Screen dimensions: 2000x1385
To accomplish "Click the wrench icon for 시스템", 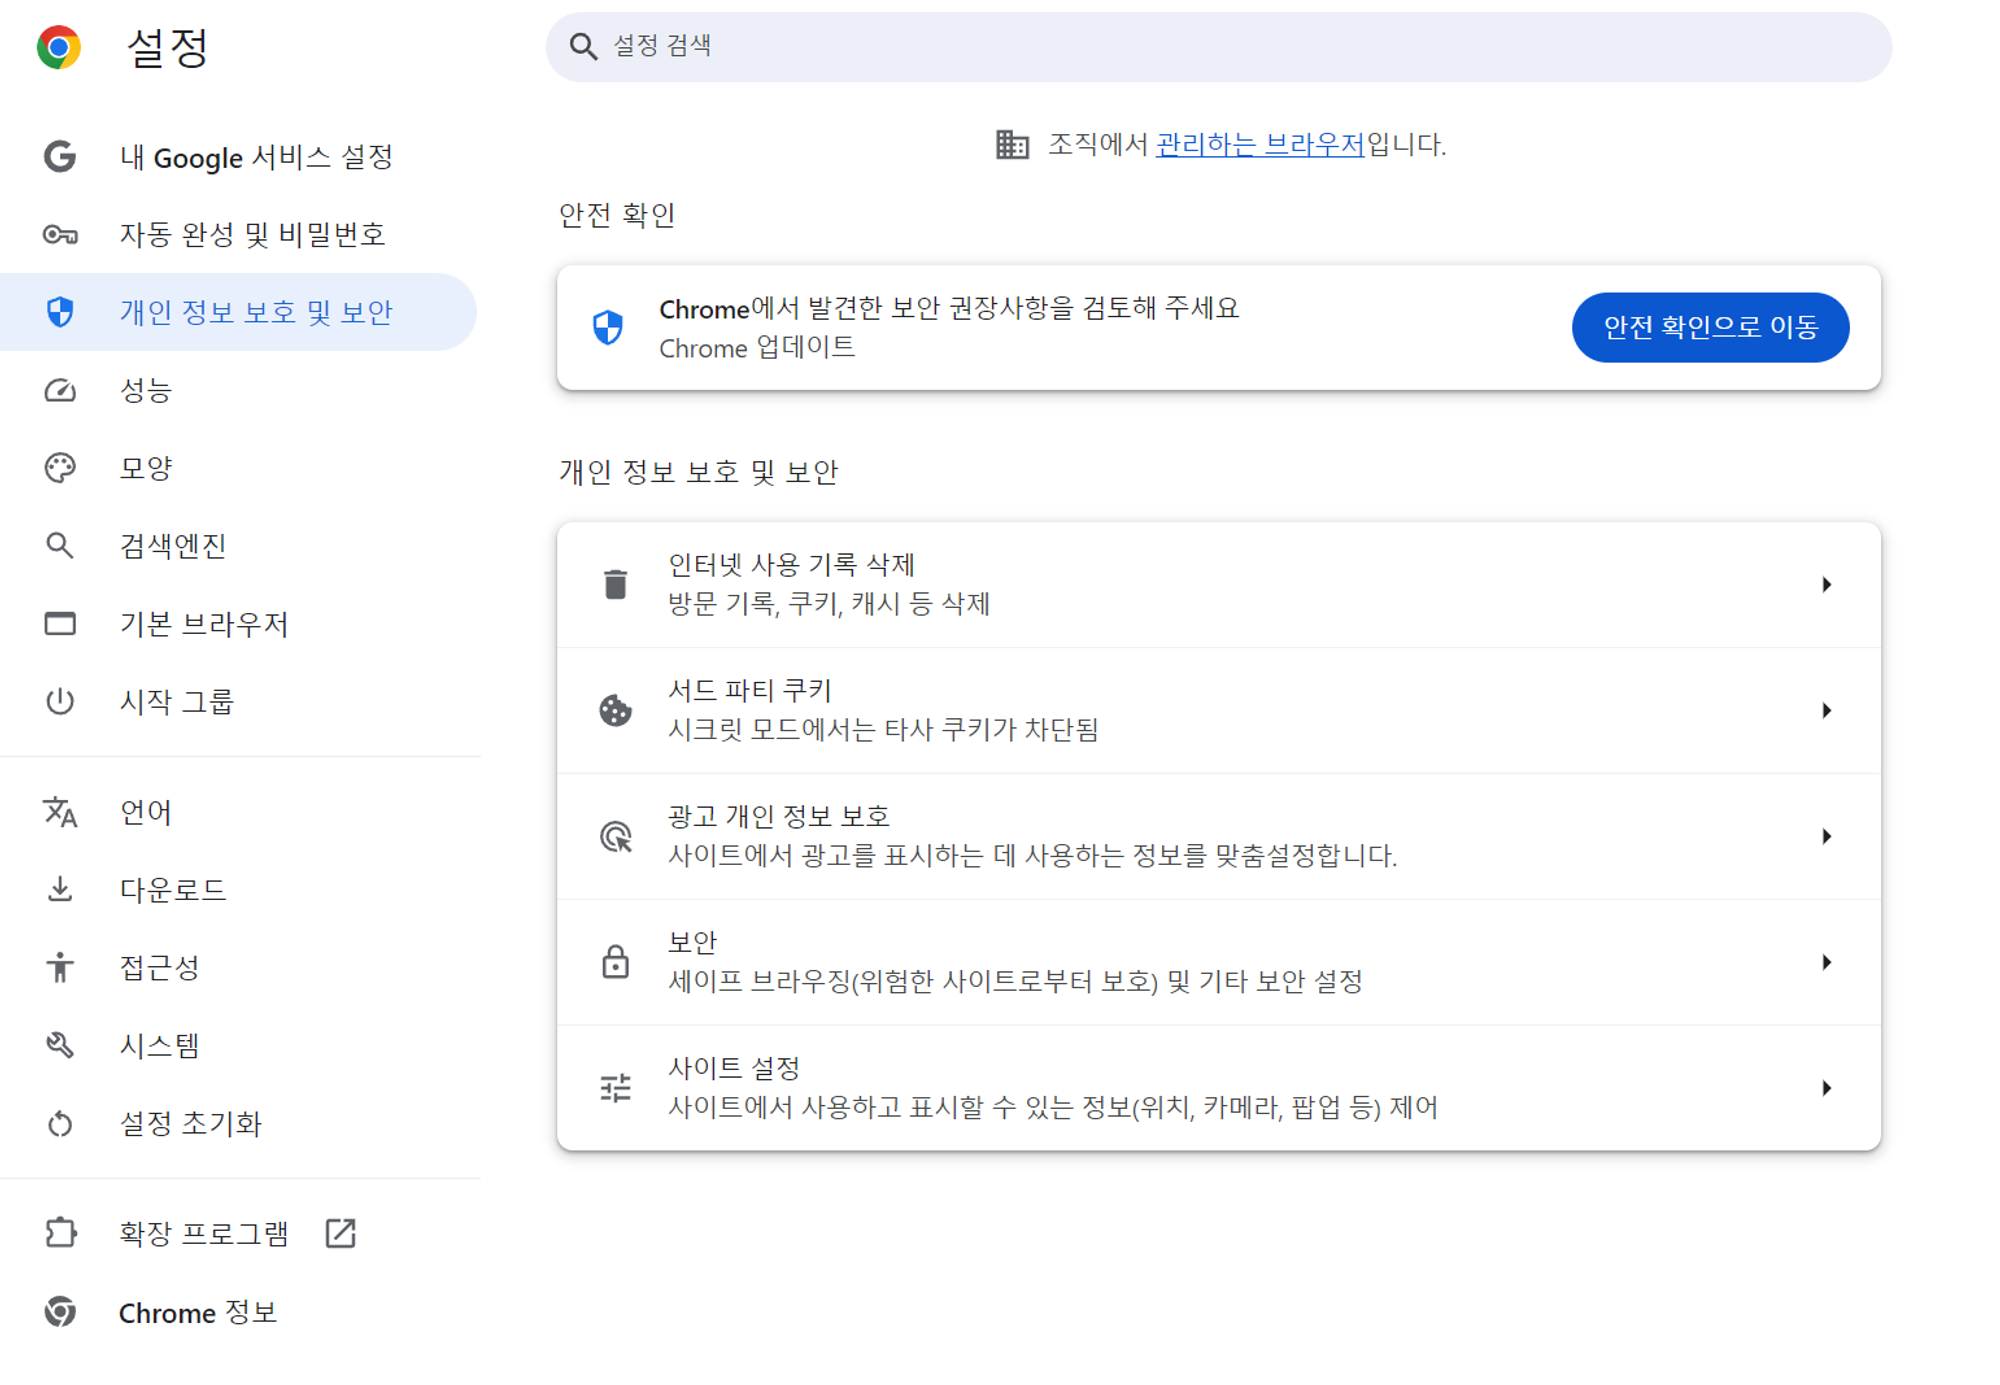I will click(60, 1045).
